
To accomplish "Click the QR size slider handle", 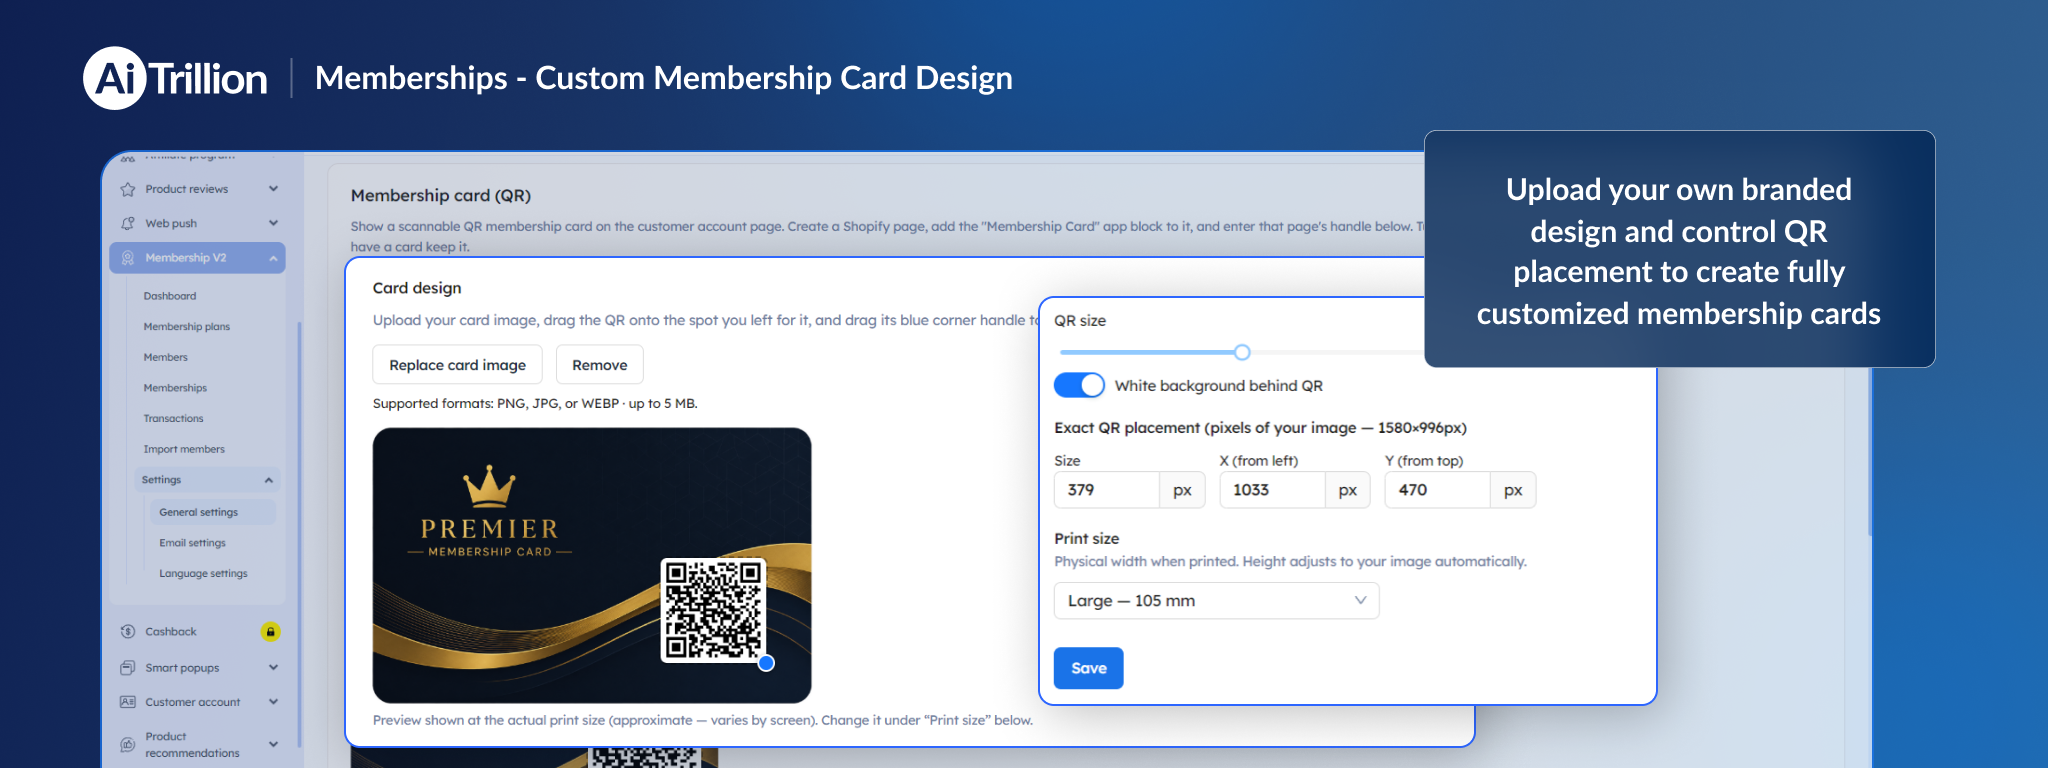I will [1242, 352].
